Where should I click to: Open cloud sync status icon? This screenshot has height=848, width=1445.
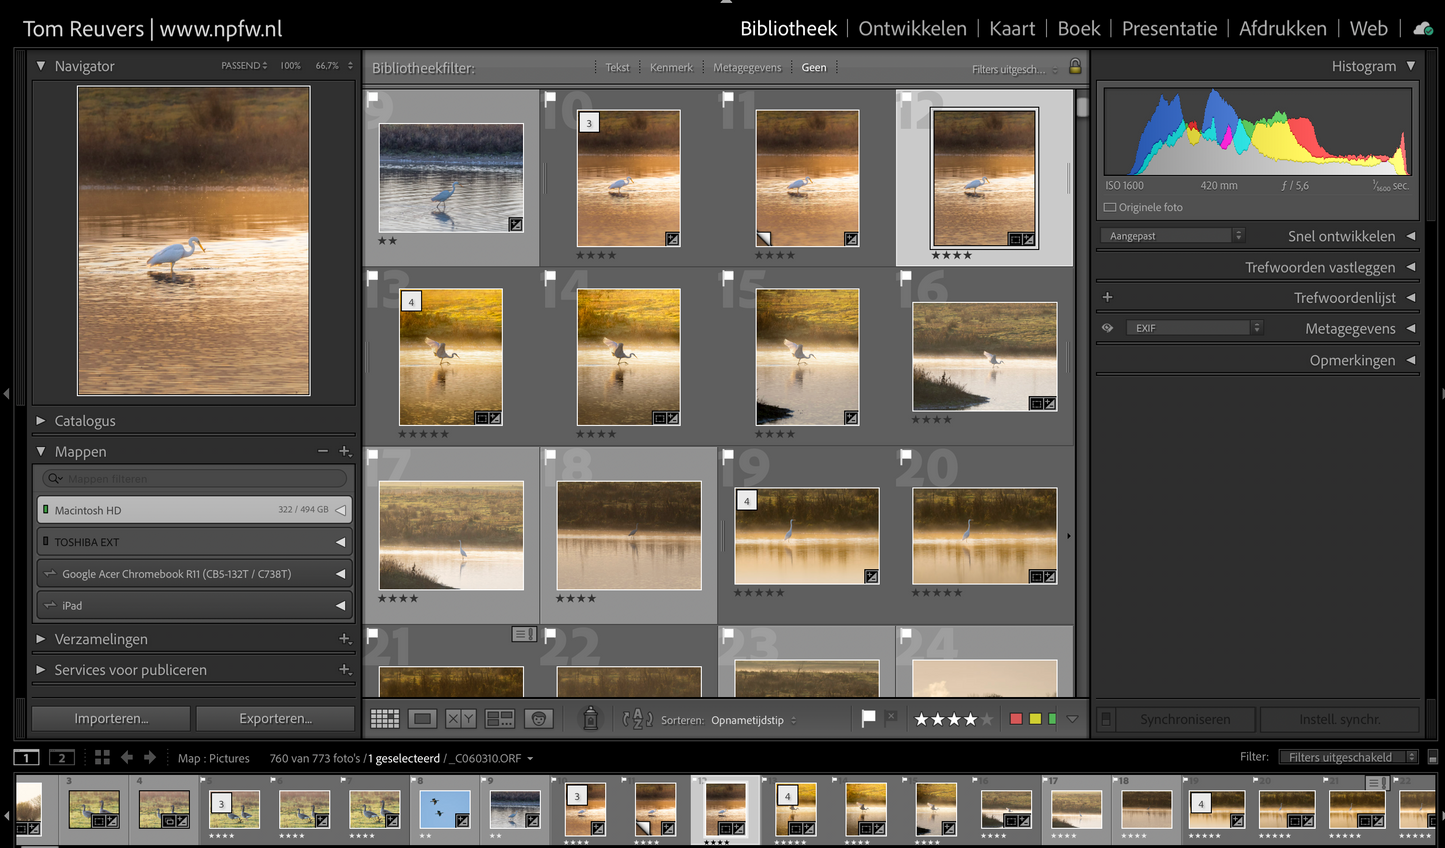coord(1422,29)
